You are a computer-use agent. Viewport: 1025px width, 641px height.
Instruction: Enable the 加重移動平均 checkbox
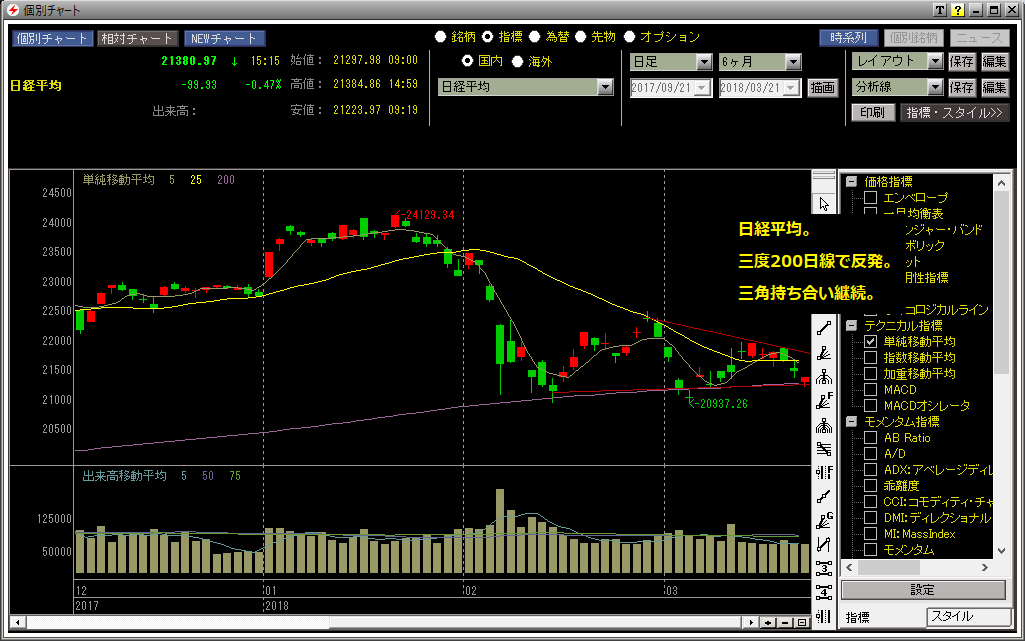871,373
